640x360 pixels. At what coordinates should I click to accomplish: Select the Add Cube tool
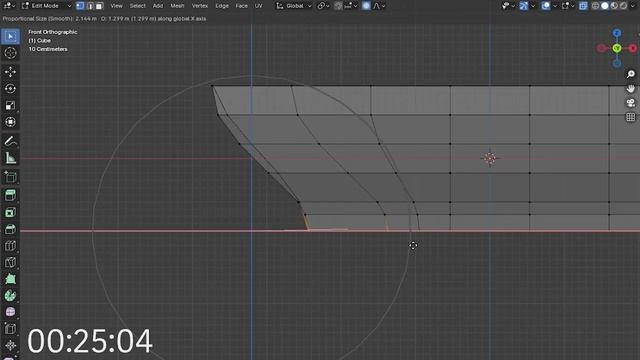(x=10, y=177)
